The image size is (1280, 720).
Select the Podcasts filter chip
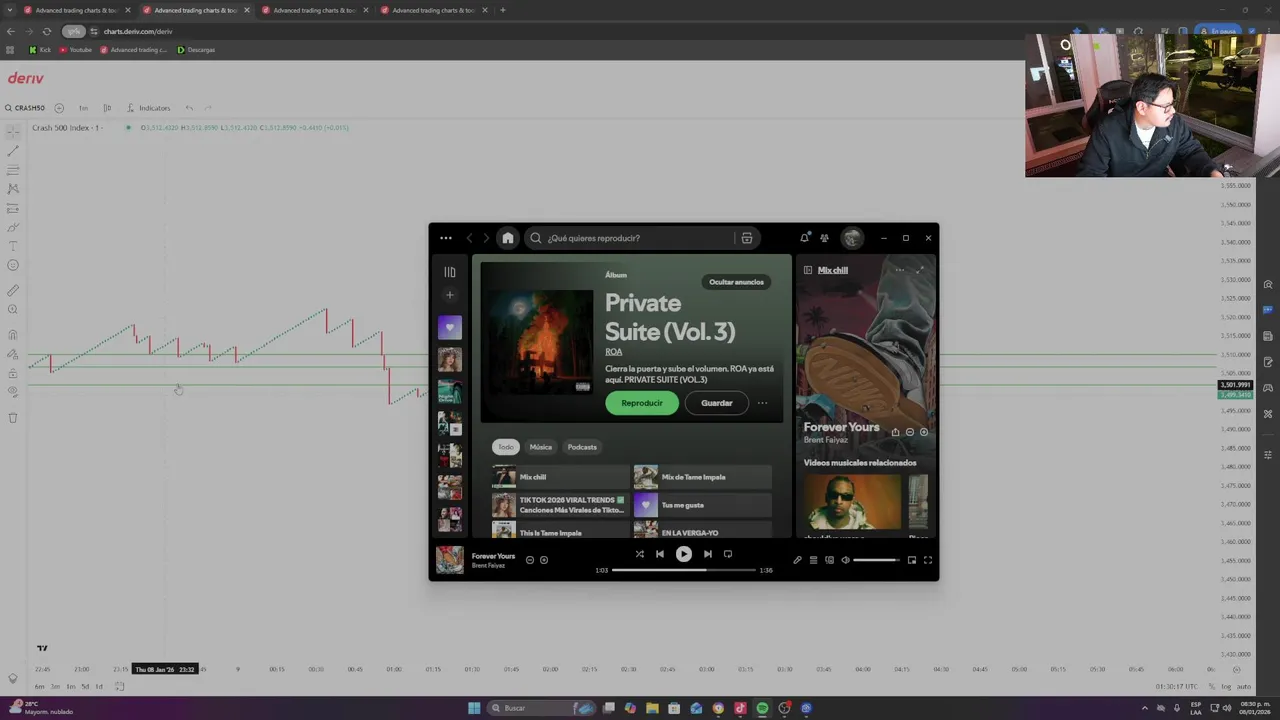[582, 447]
